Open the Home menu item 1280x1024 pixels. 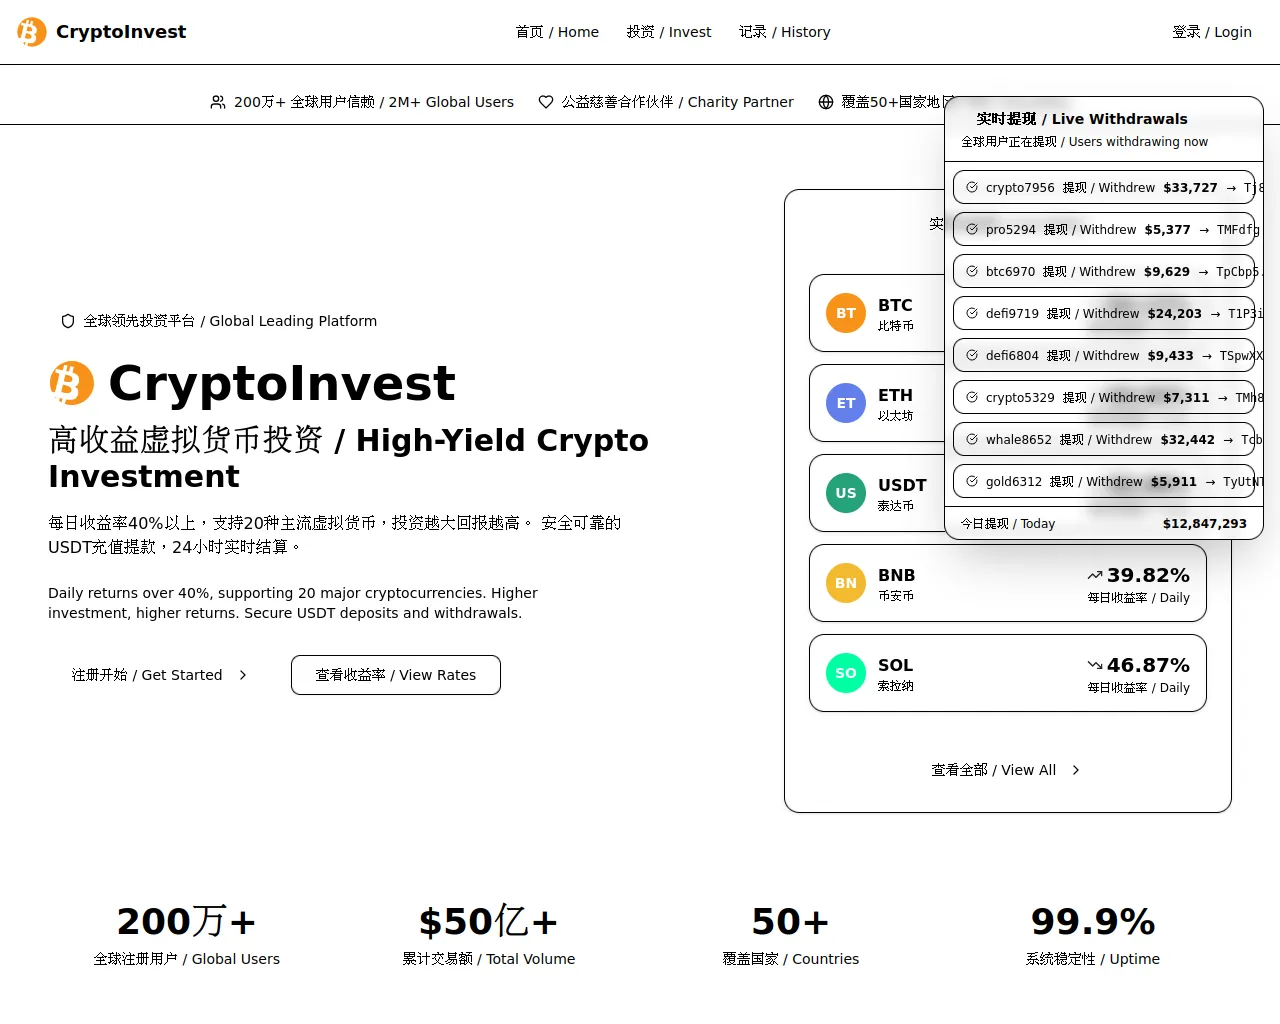pyautogui.click(x=557, y=32)
